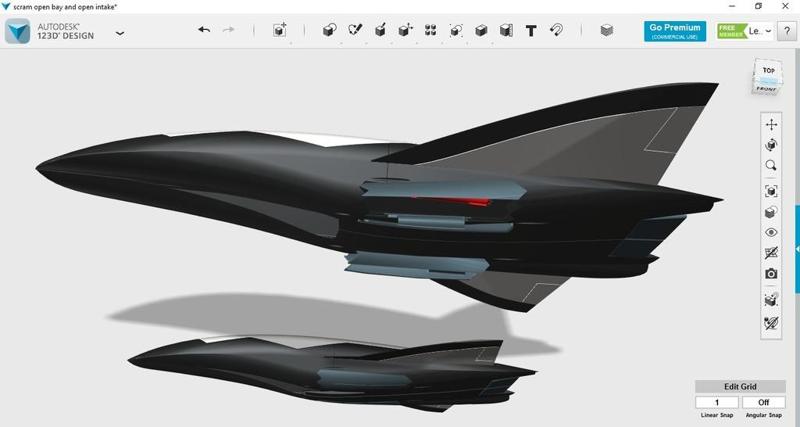Activate the Snap magnet tool
The image size is (800, 427).
point(556,30)
